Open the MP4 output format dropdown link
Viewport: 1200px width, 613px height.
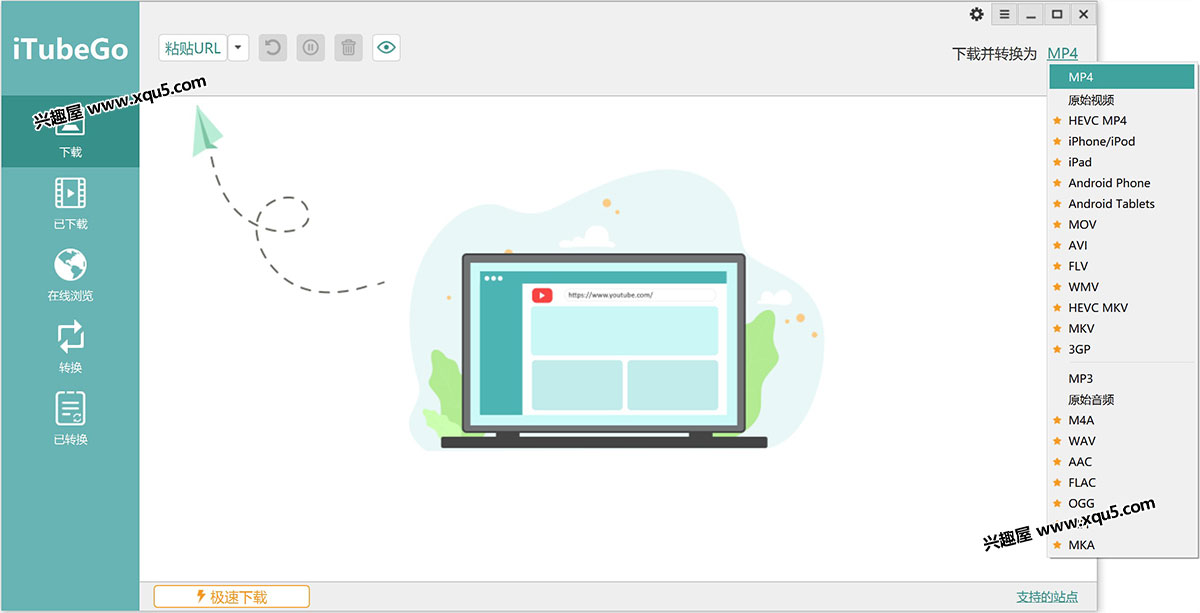click(1063, 54)
